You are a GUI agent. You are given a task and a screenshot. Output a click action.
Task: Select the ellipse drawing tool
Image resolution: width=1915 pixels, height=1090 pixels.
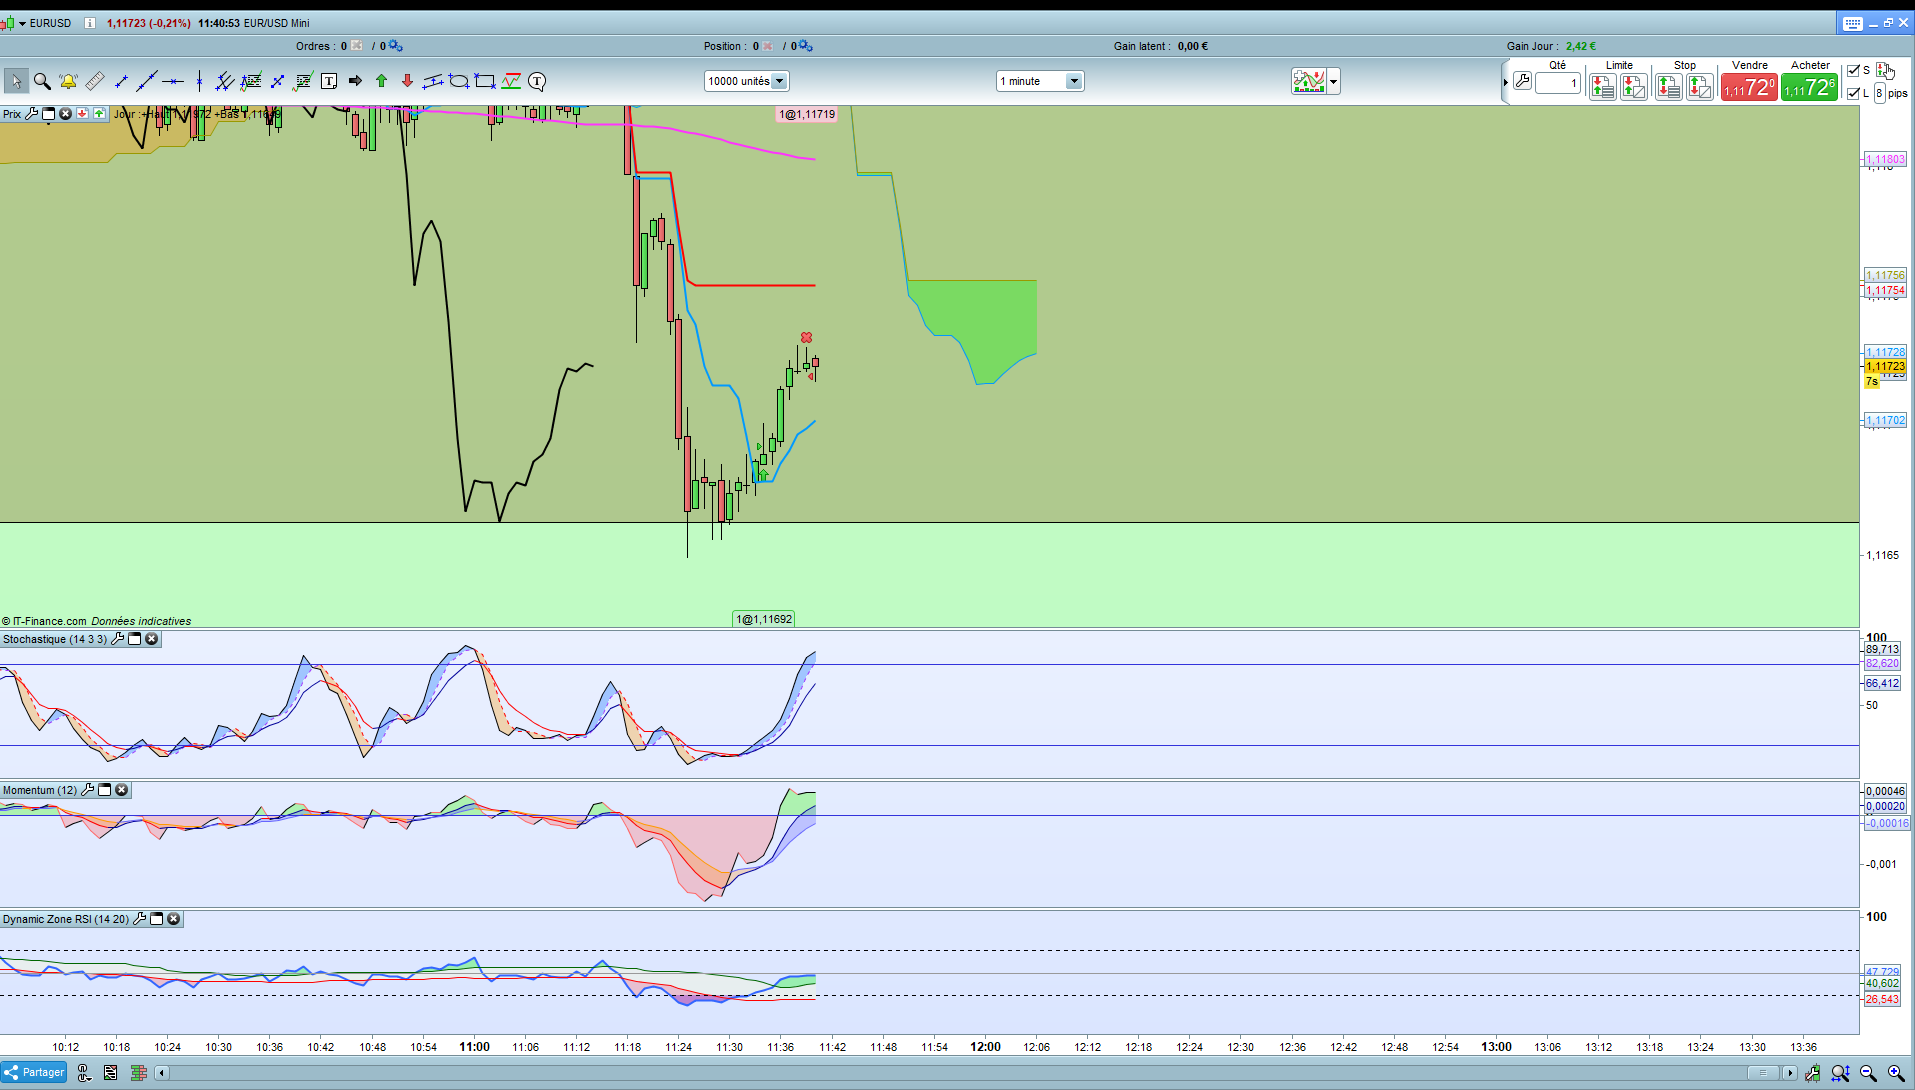click(x=459, y=81)
